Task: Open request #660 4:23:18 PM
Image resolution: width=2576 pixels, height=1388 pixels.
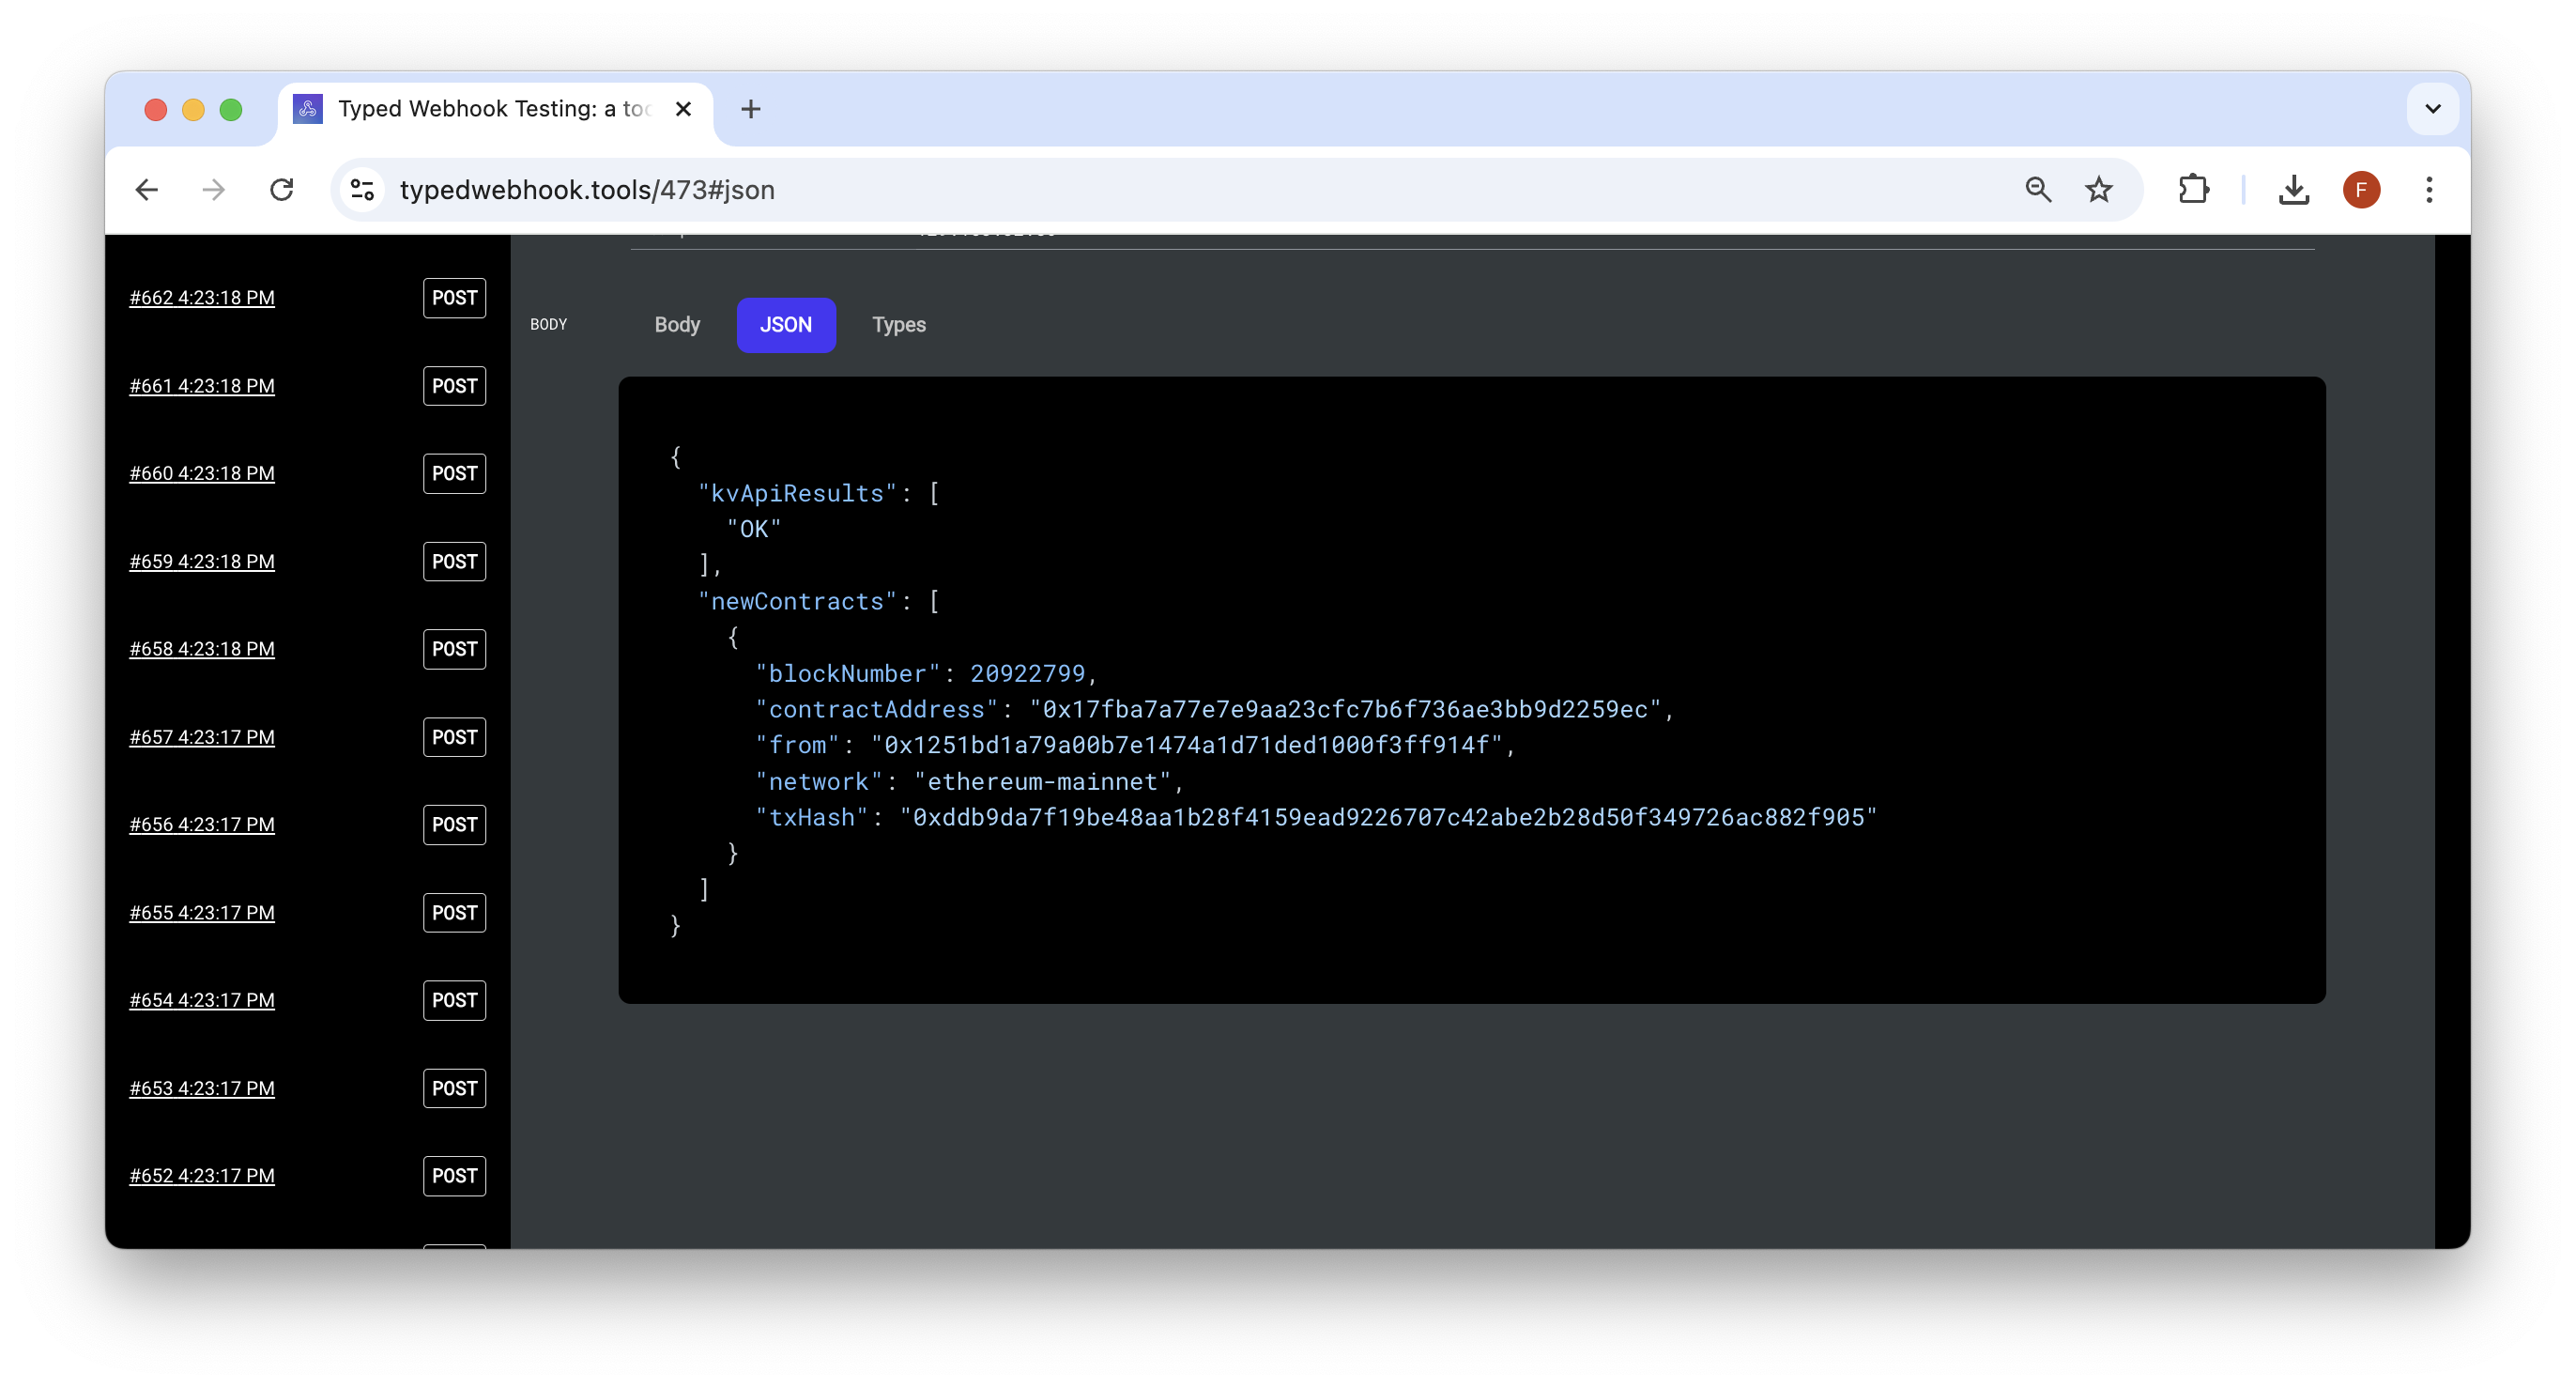Action: pyautogui.click(x=202, y=473)
